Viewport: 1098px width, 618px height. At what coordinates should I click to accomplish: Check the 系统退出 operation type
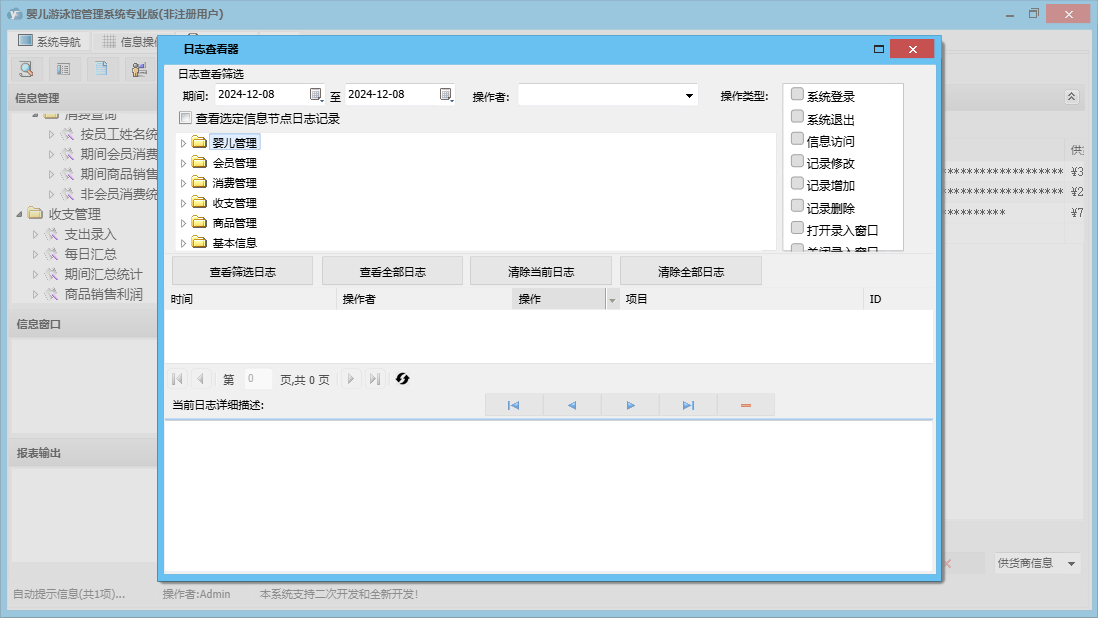[797, 116]
